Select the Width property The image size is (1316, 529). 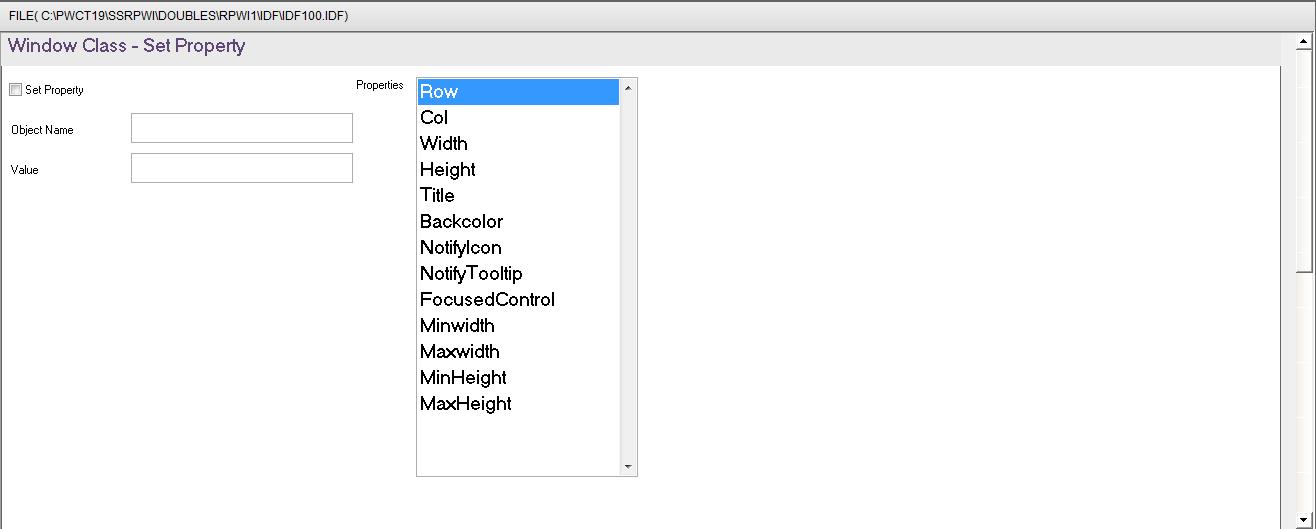[x=518, y=144]
